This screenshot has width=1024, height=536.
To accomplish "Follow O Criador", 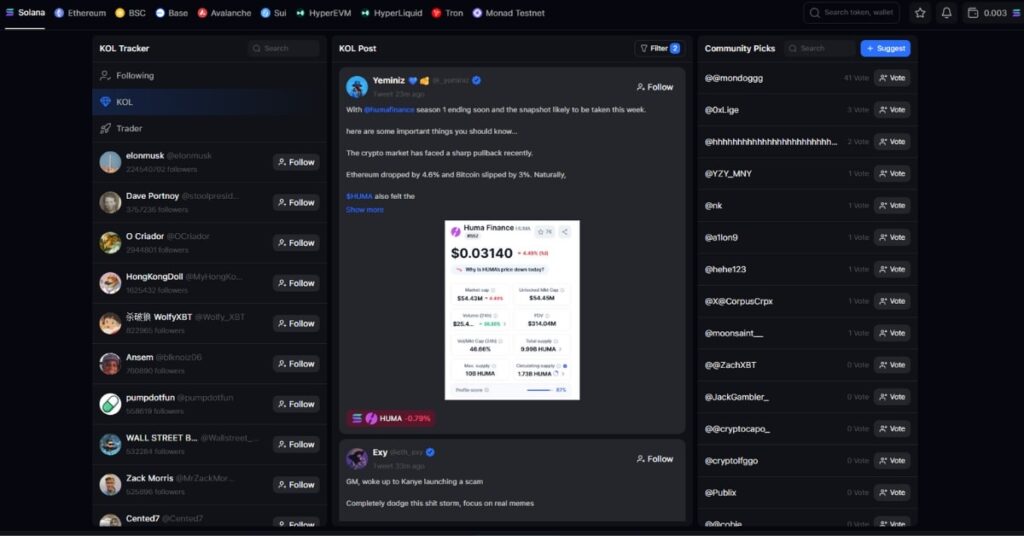I will pos(296,243).
